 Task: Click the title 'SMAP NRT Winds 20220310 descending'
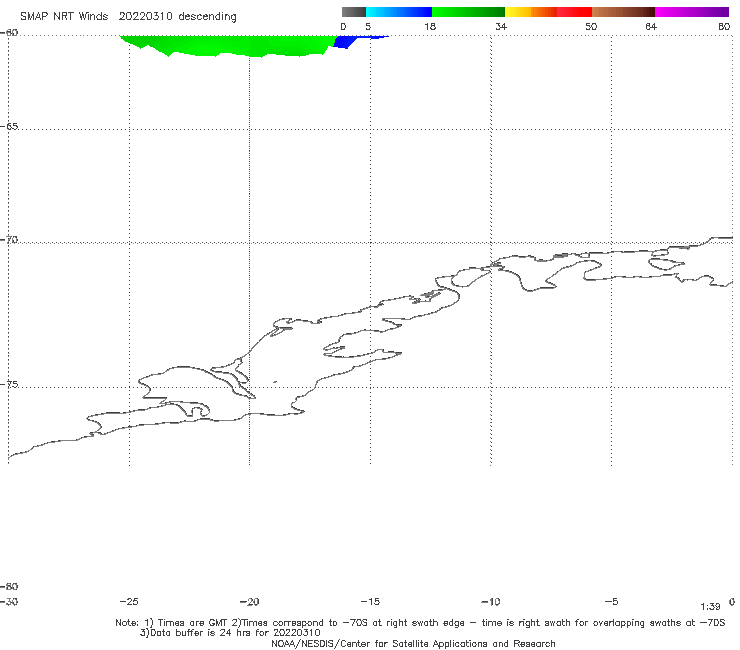[128, 17]
